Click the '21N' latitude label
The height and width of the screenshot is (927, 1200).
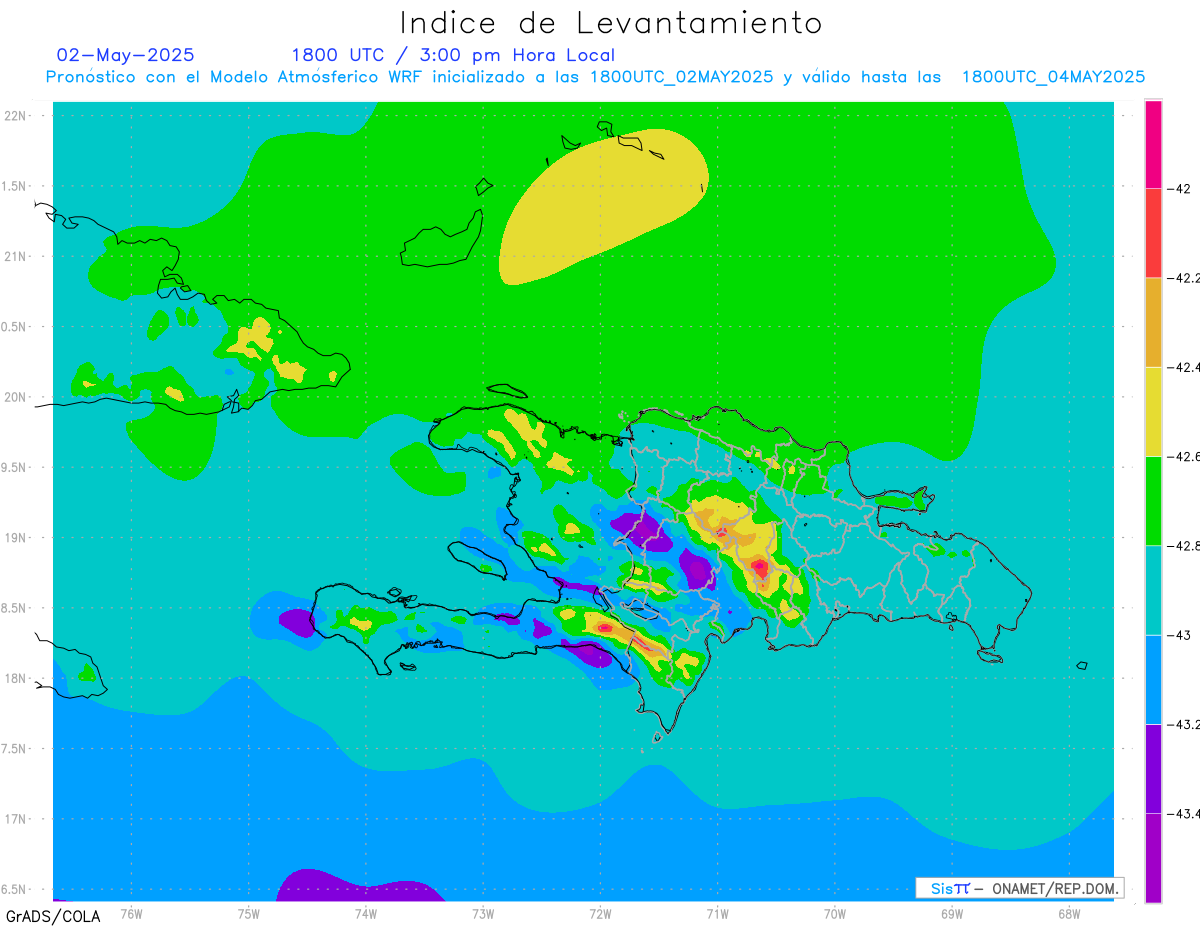tap(15, 256)
